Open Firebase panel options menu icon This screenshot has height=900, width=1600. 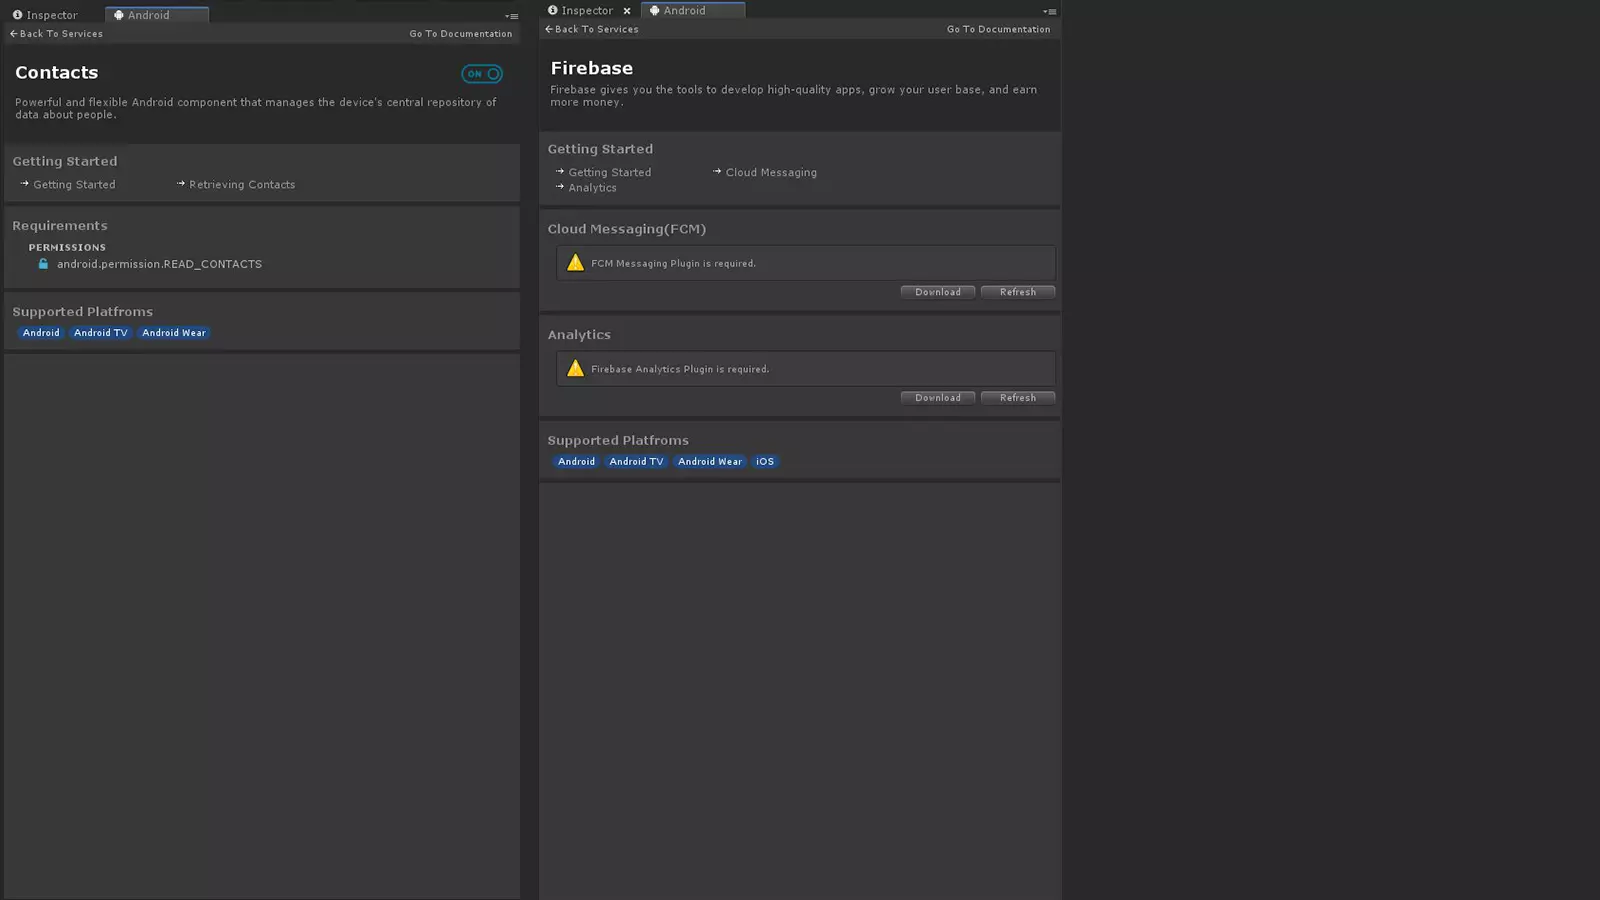point(1049,12)
